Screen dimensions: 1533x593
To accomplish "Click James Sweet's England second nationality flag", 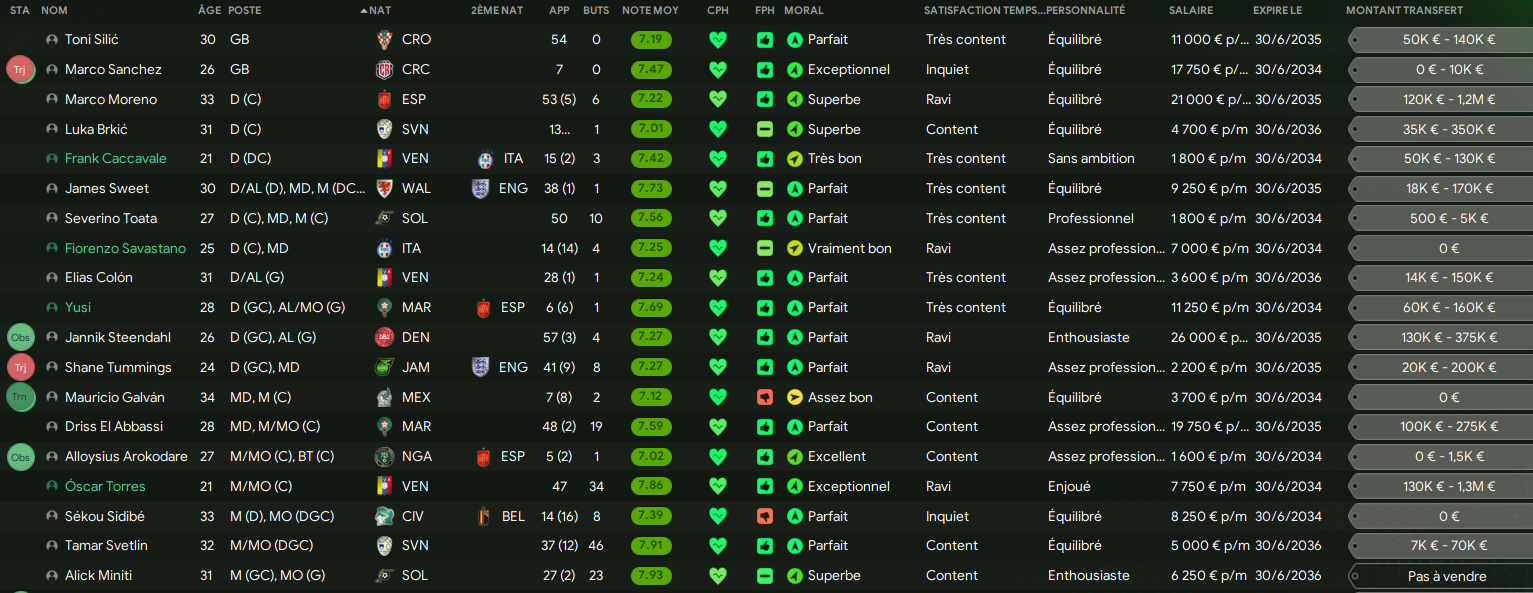I will 481,189.
